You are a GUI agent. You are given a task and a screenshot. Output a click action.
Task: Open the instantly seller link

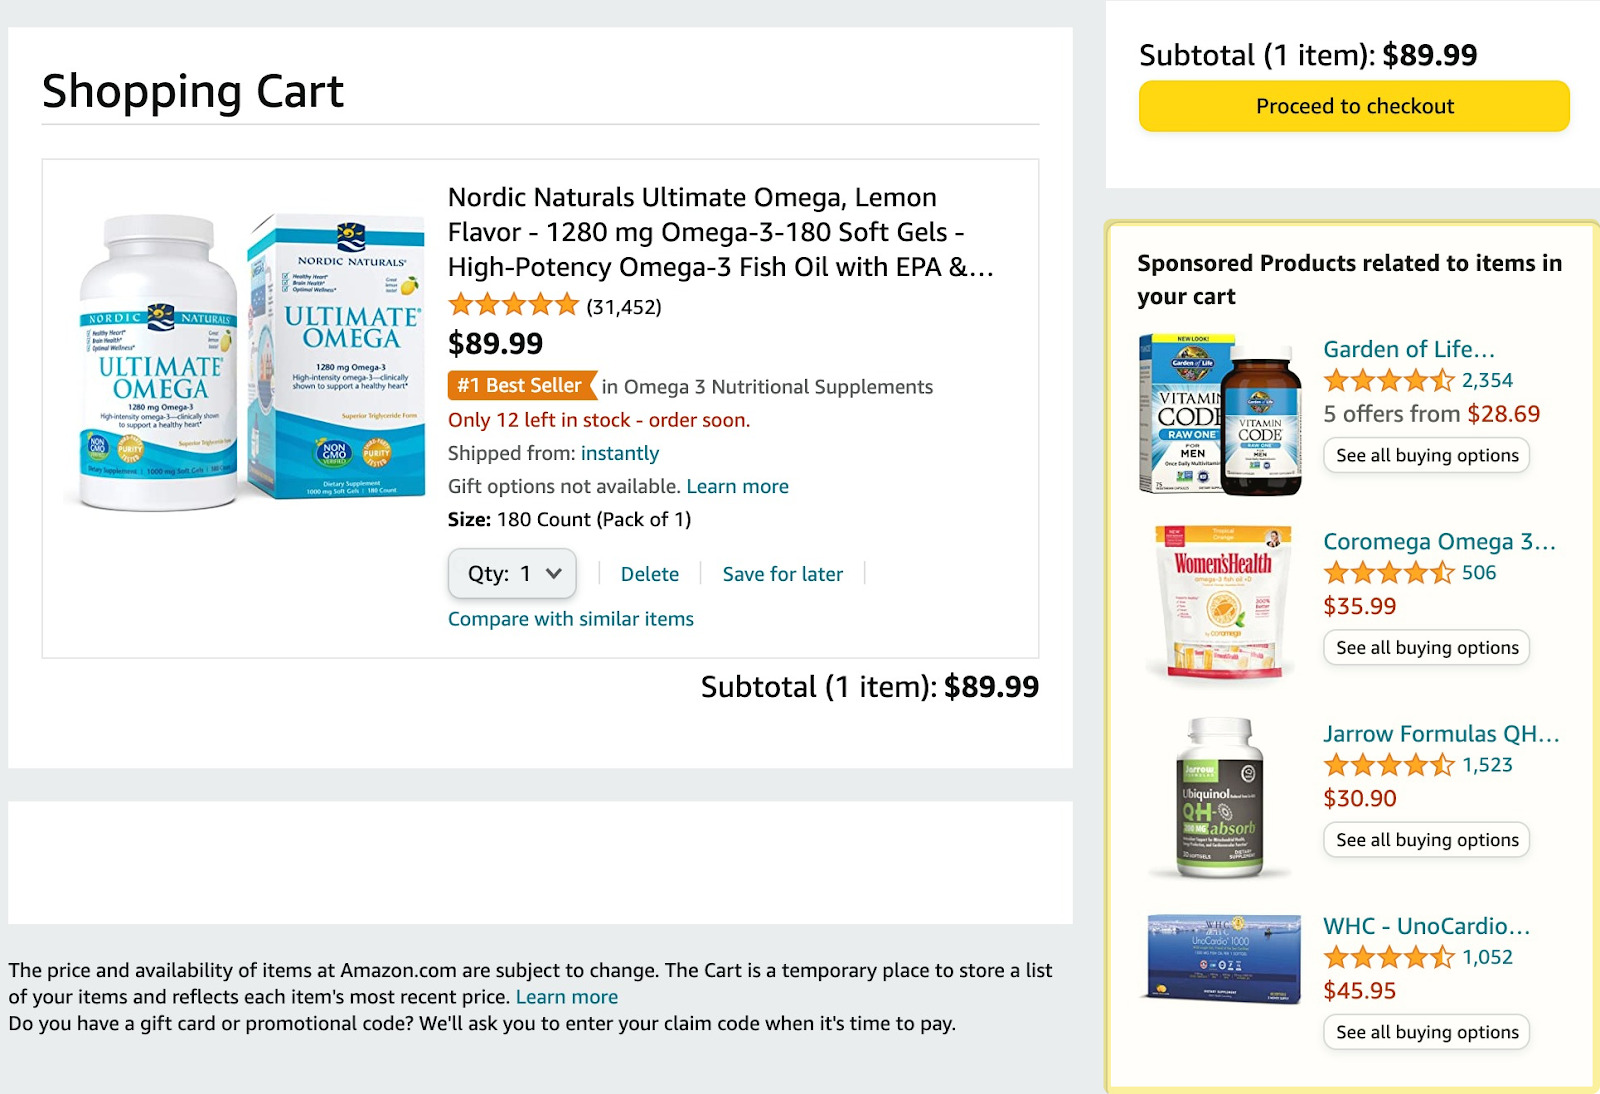[620, 453]
